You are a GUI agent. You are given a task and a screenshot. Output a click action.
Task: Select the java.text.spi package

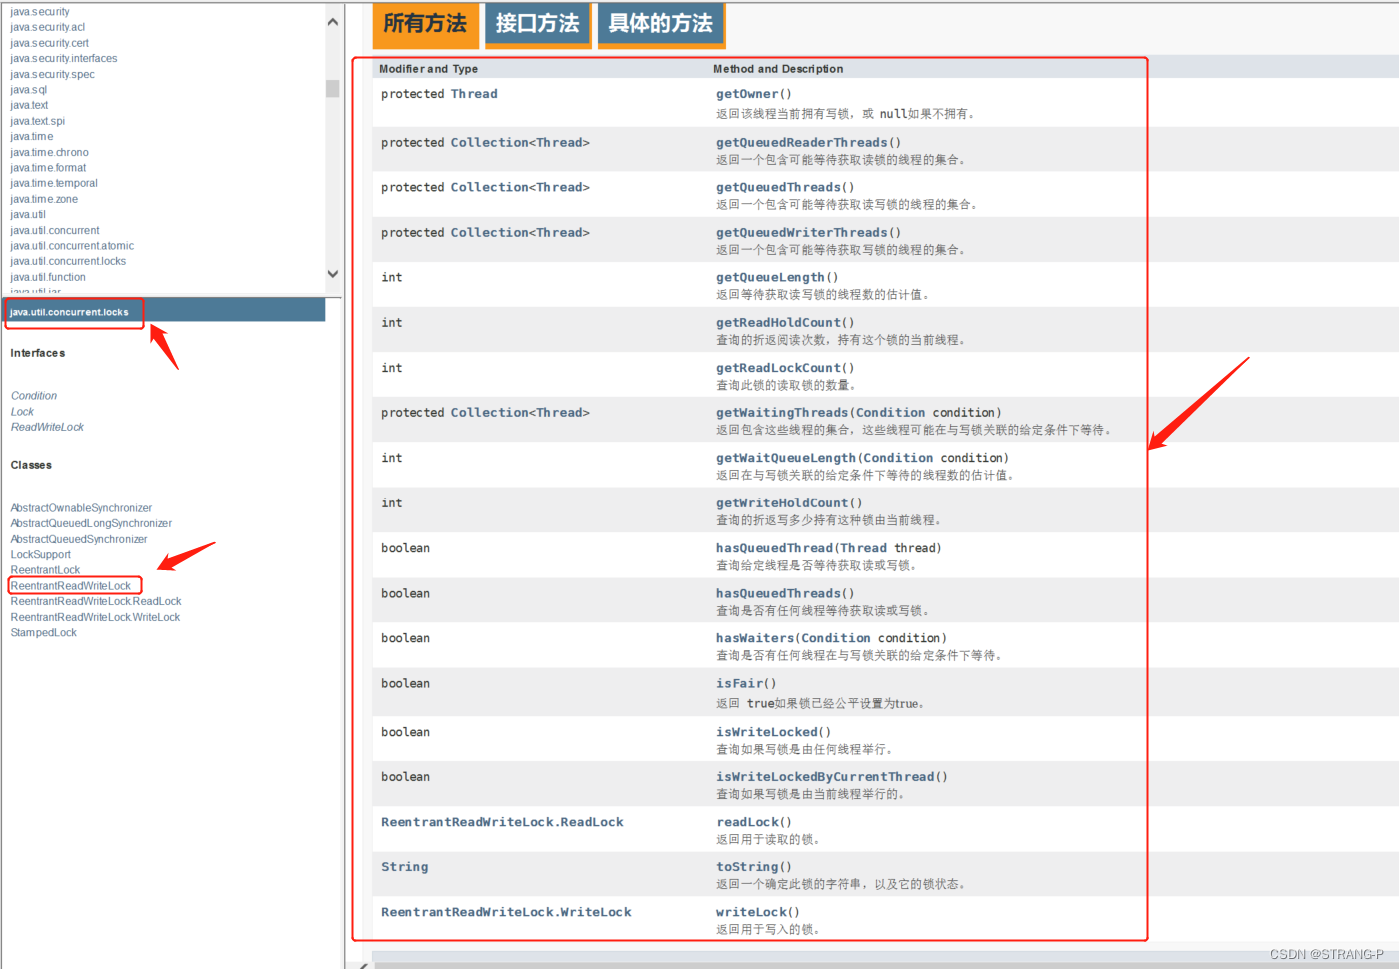[38, 121]
